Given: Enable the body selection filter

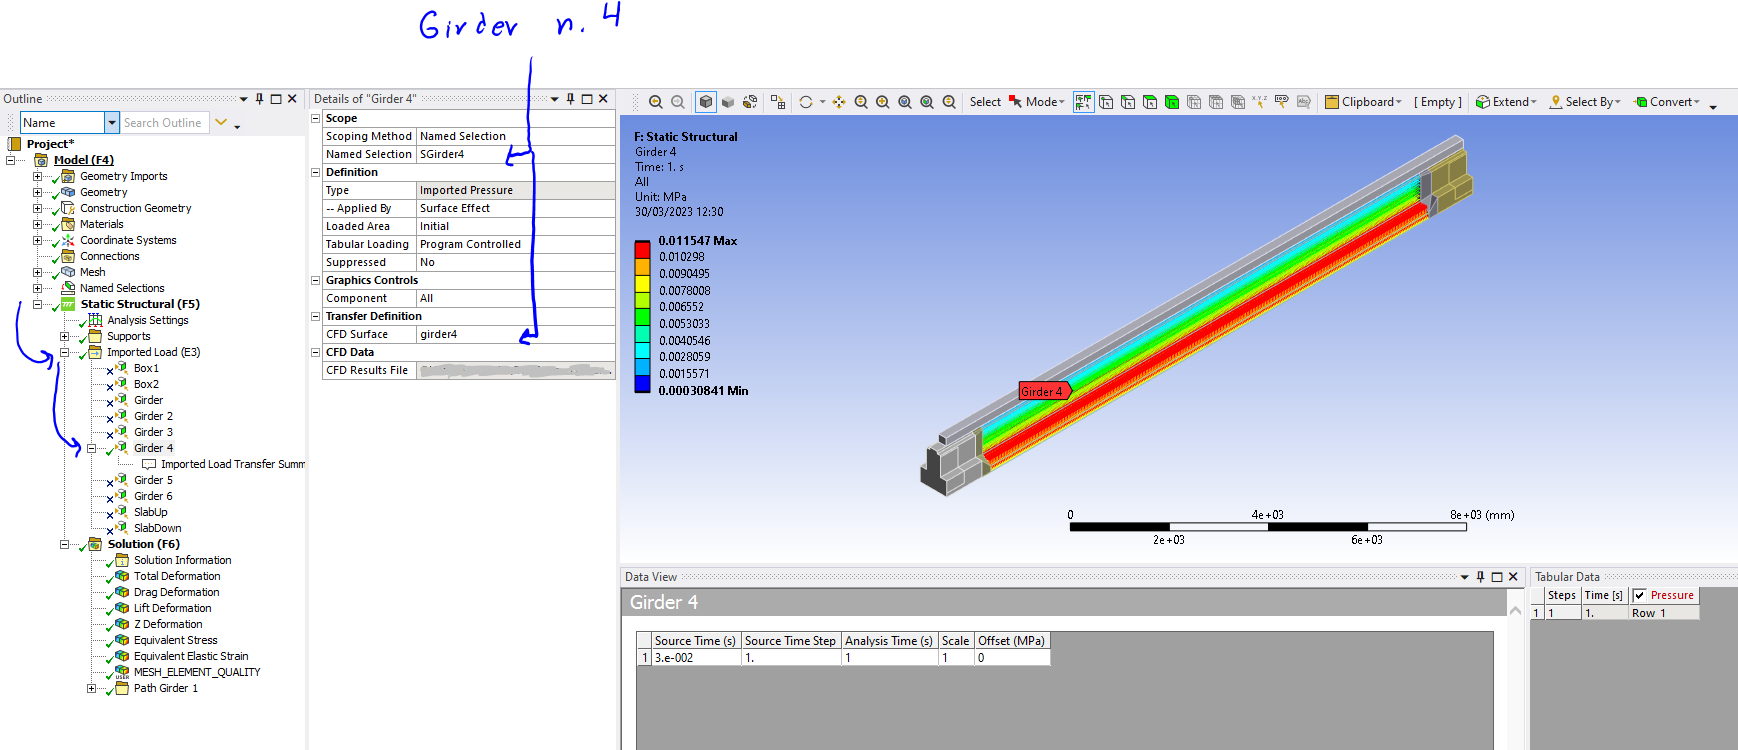Looking at the screenshot, I should point(1172,102).
